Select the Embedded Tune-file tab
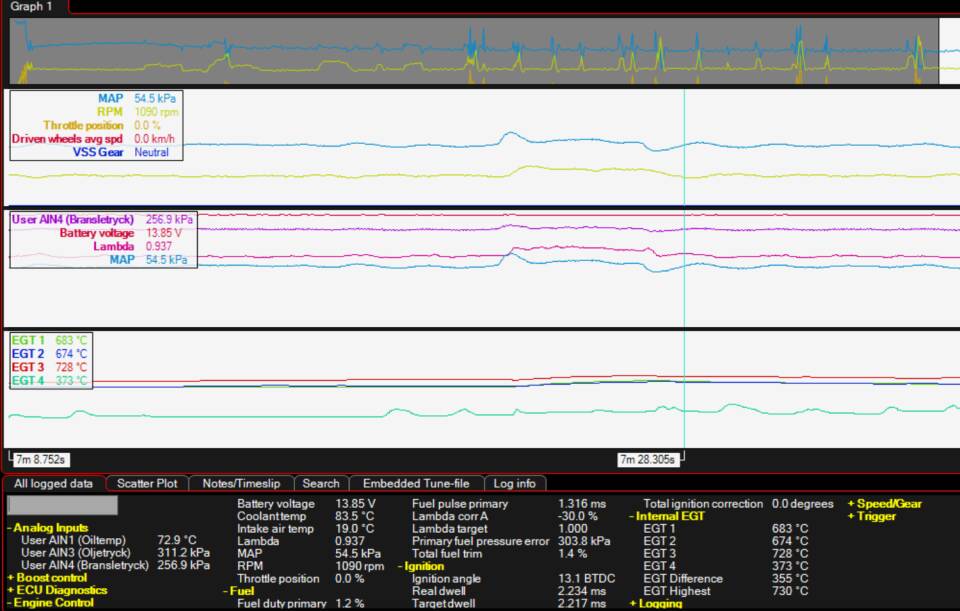Image resolution: width=960 pixels, height=611 pixels. [x=418, y=483]
